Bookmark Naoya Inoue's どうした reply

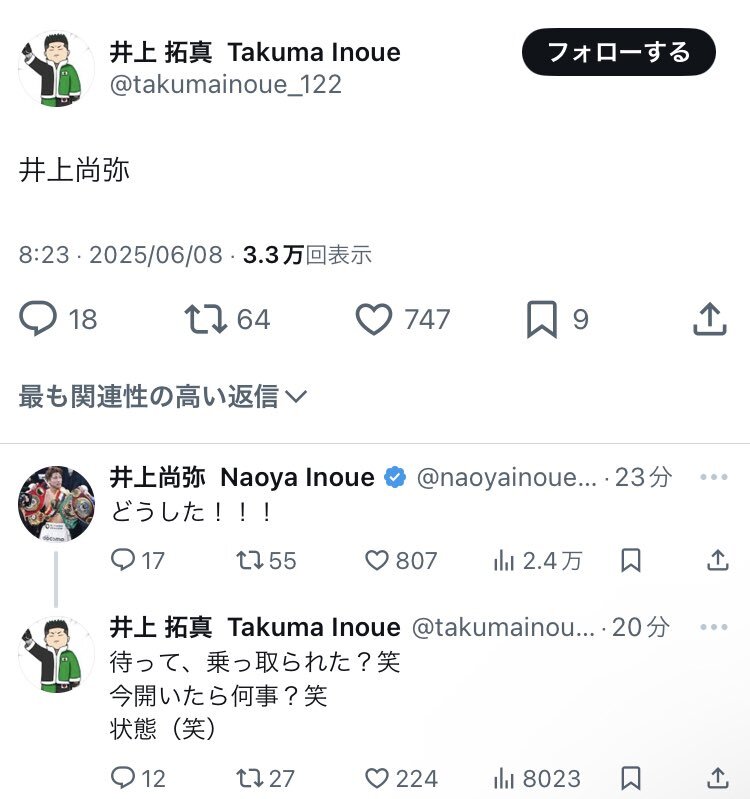(x=631, y=561)
